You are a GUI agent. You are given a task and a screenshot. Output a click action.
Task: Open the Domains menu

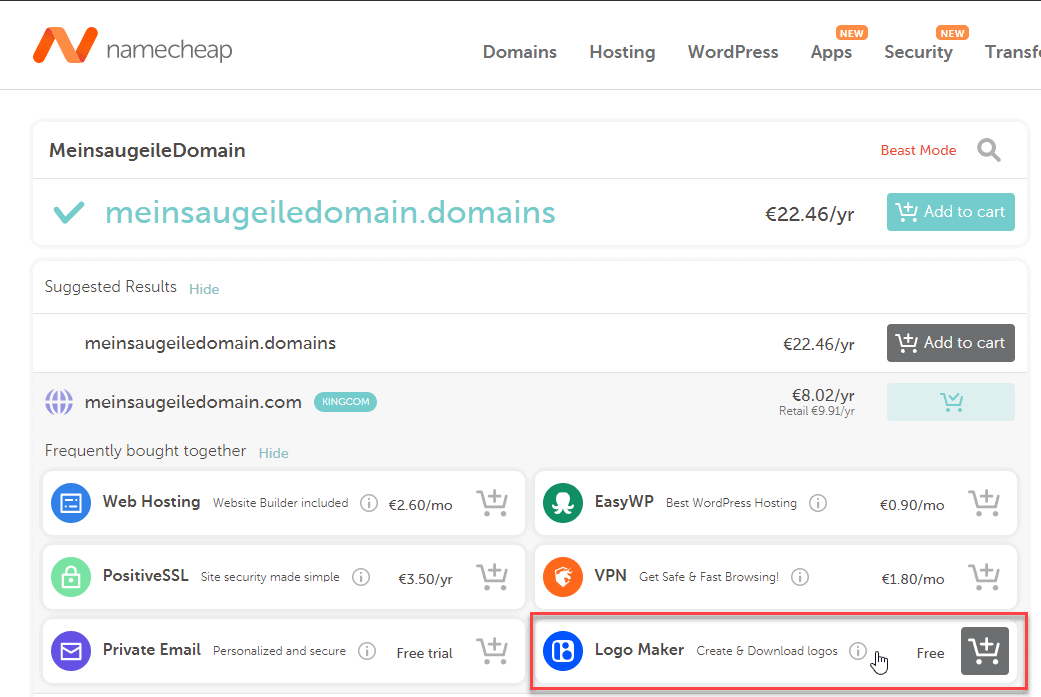click(x=519, y=52)
